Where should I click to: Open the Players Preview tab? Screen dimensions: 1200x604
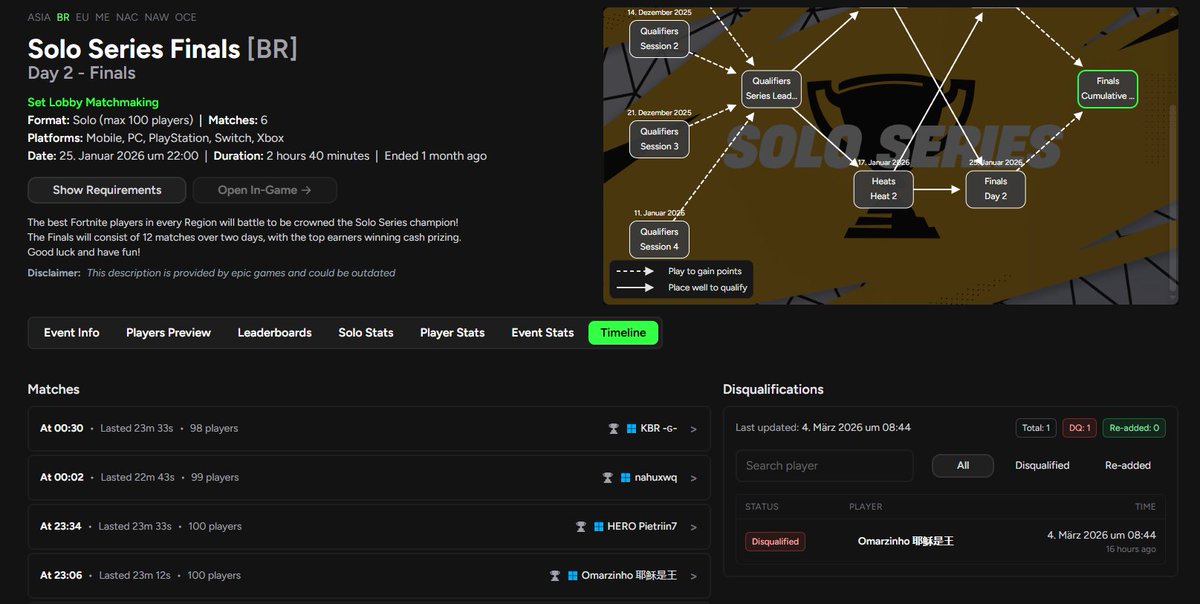coord(168,333)
